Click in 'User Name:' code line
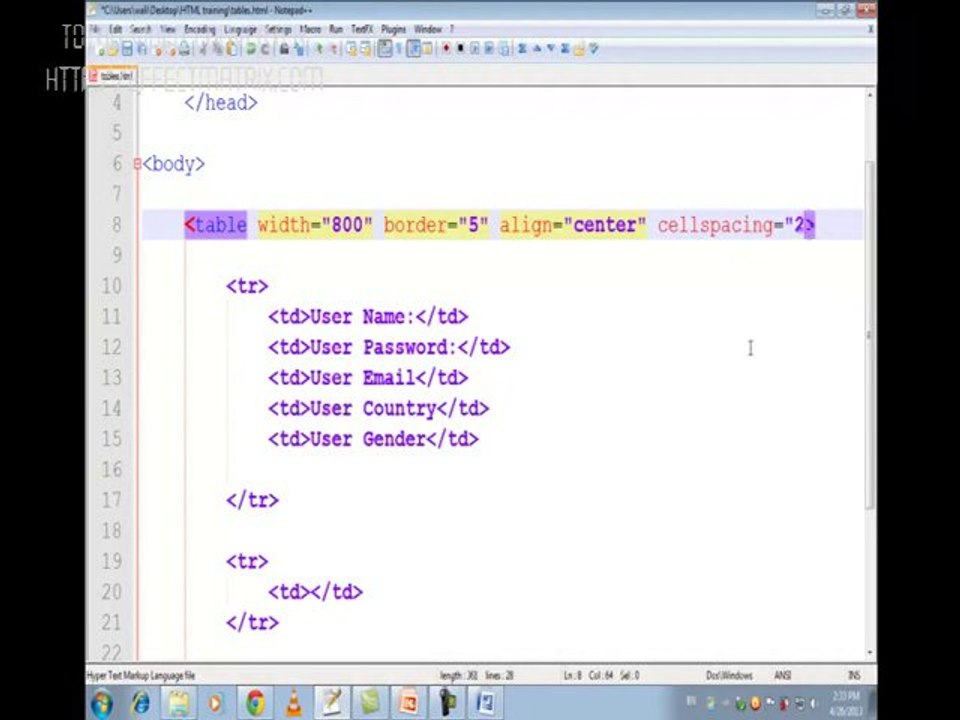This screenshot has width=960, height=720. coord(368,317)
